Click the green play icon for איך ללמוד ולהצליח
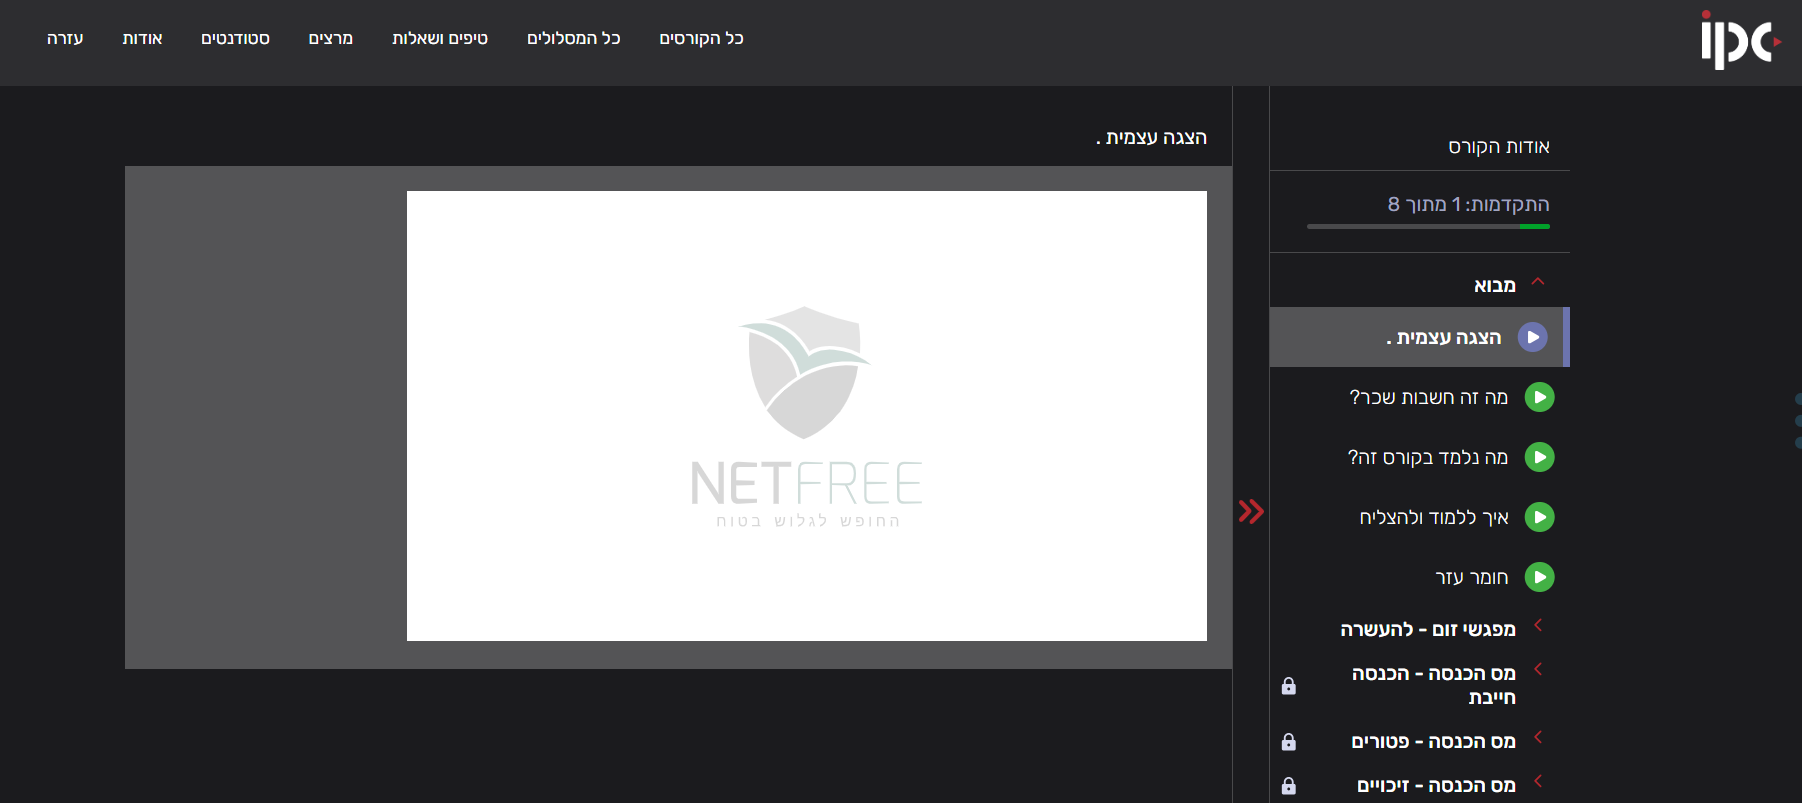Screen dimensions: 1802x803 (1540, 517)
